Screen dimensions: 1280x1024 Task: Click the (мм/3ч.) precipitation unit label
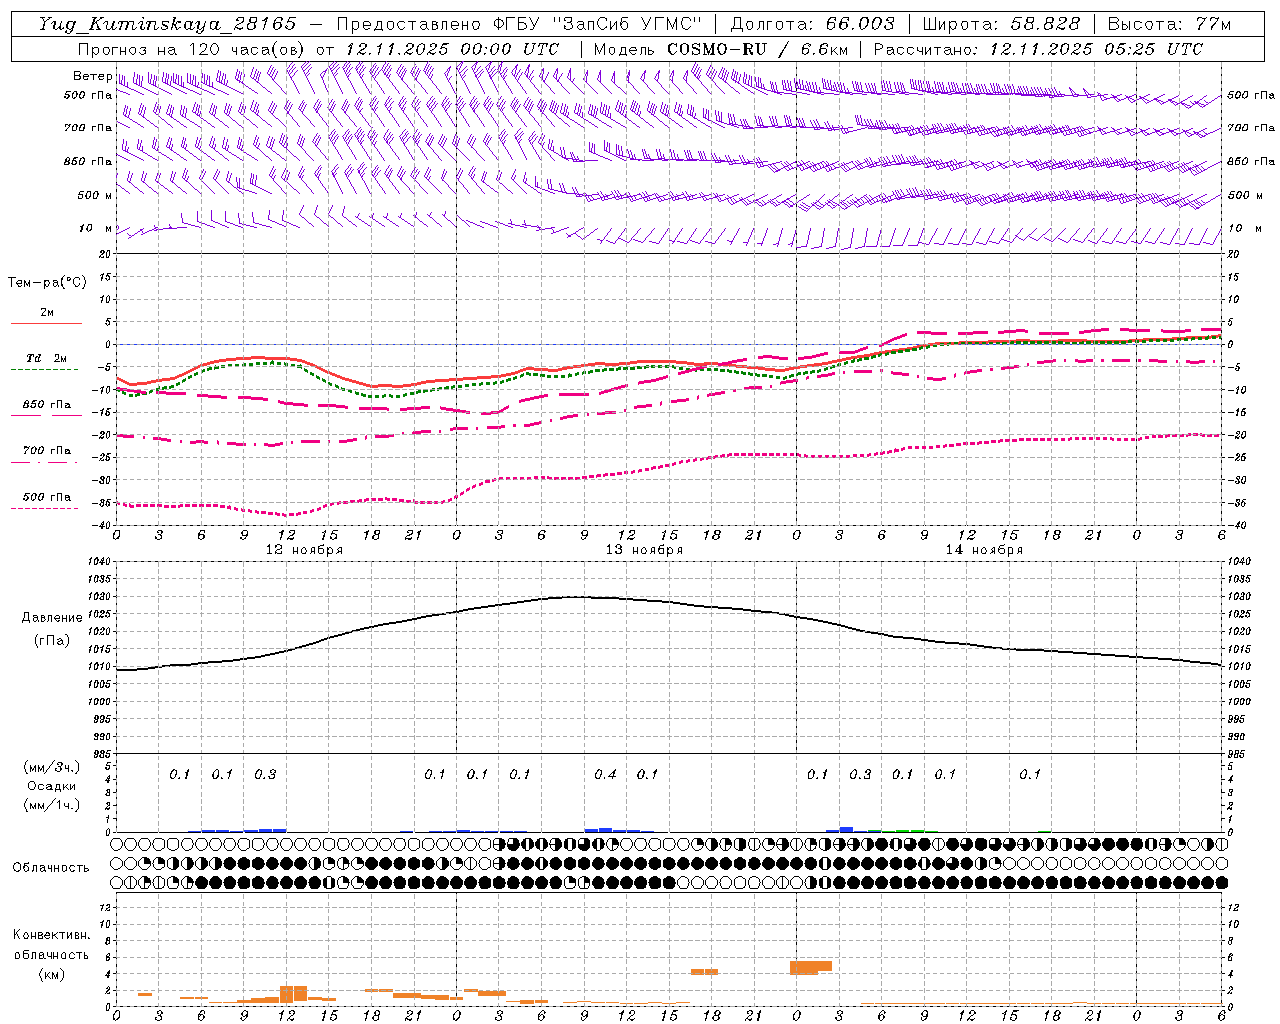(x=51, y=767)
